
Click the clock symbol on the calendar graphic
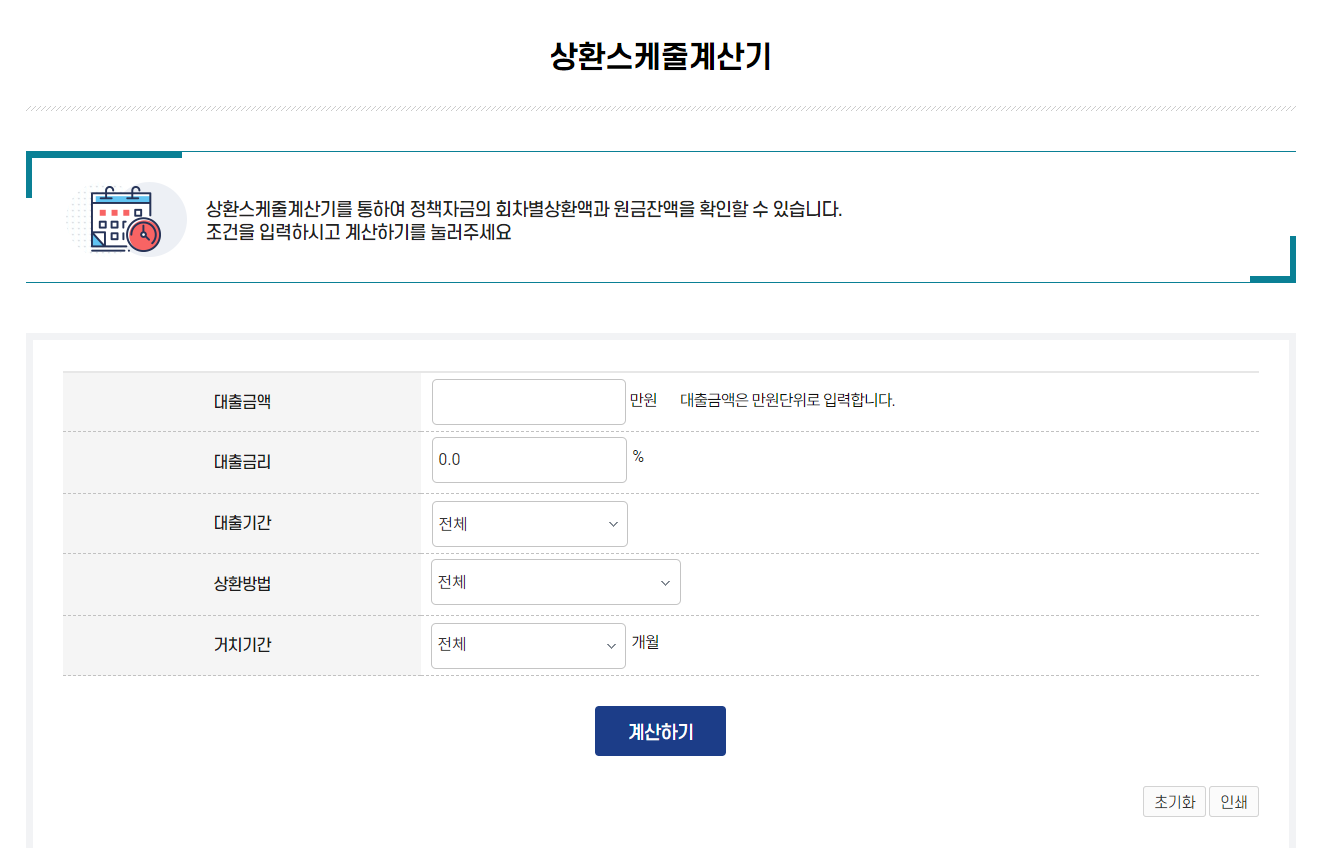(x=145, y=235)
